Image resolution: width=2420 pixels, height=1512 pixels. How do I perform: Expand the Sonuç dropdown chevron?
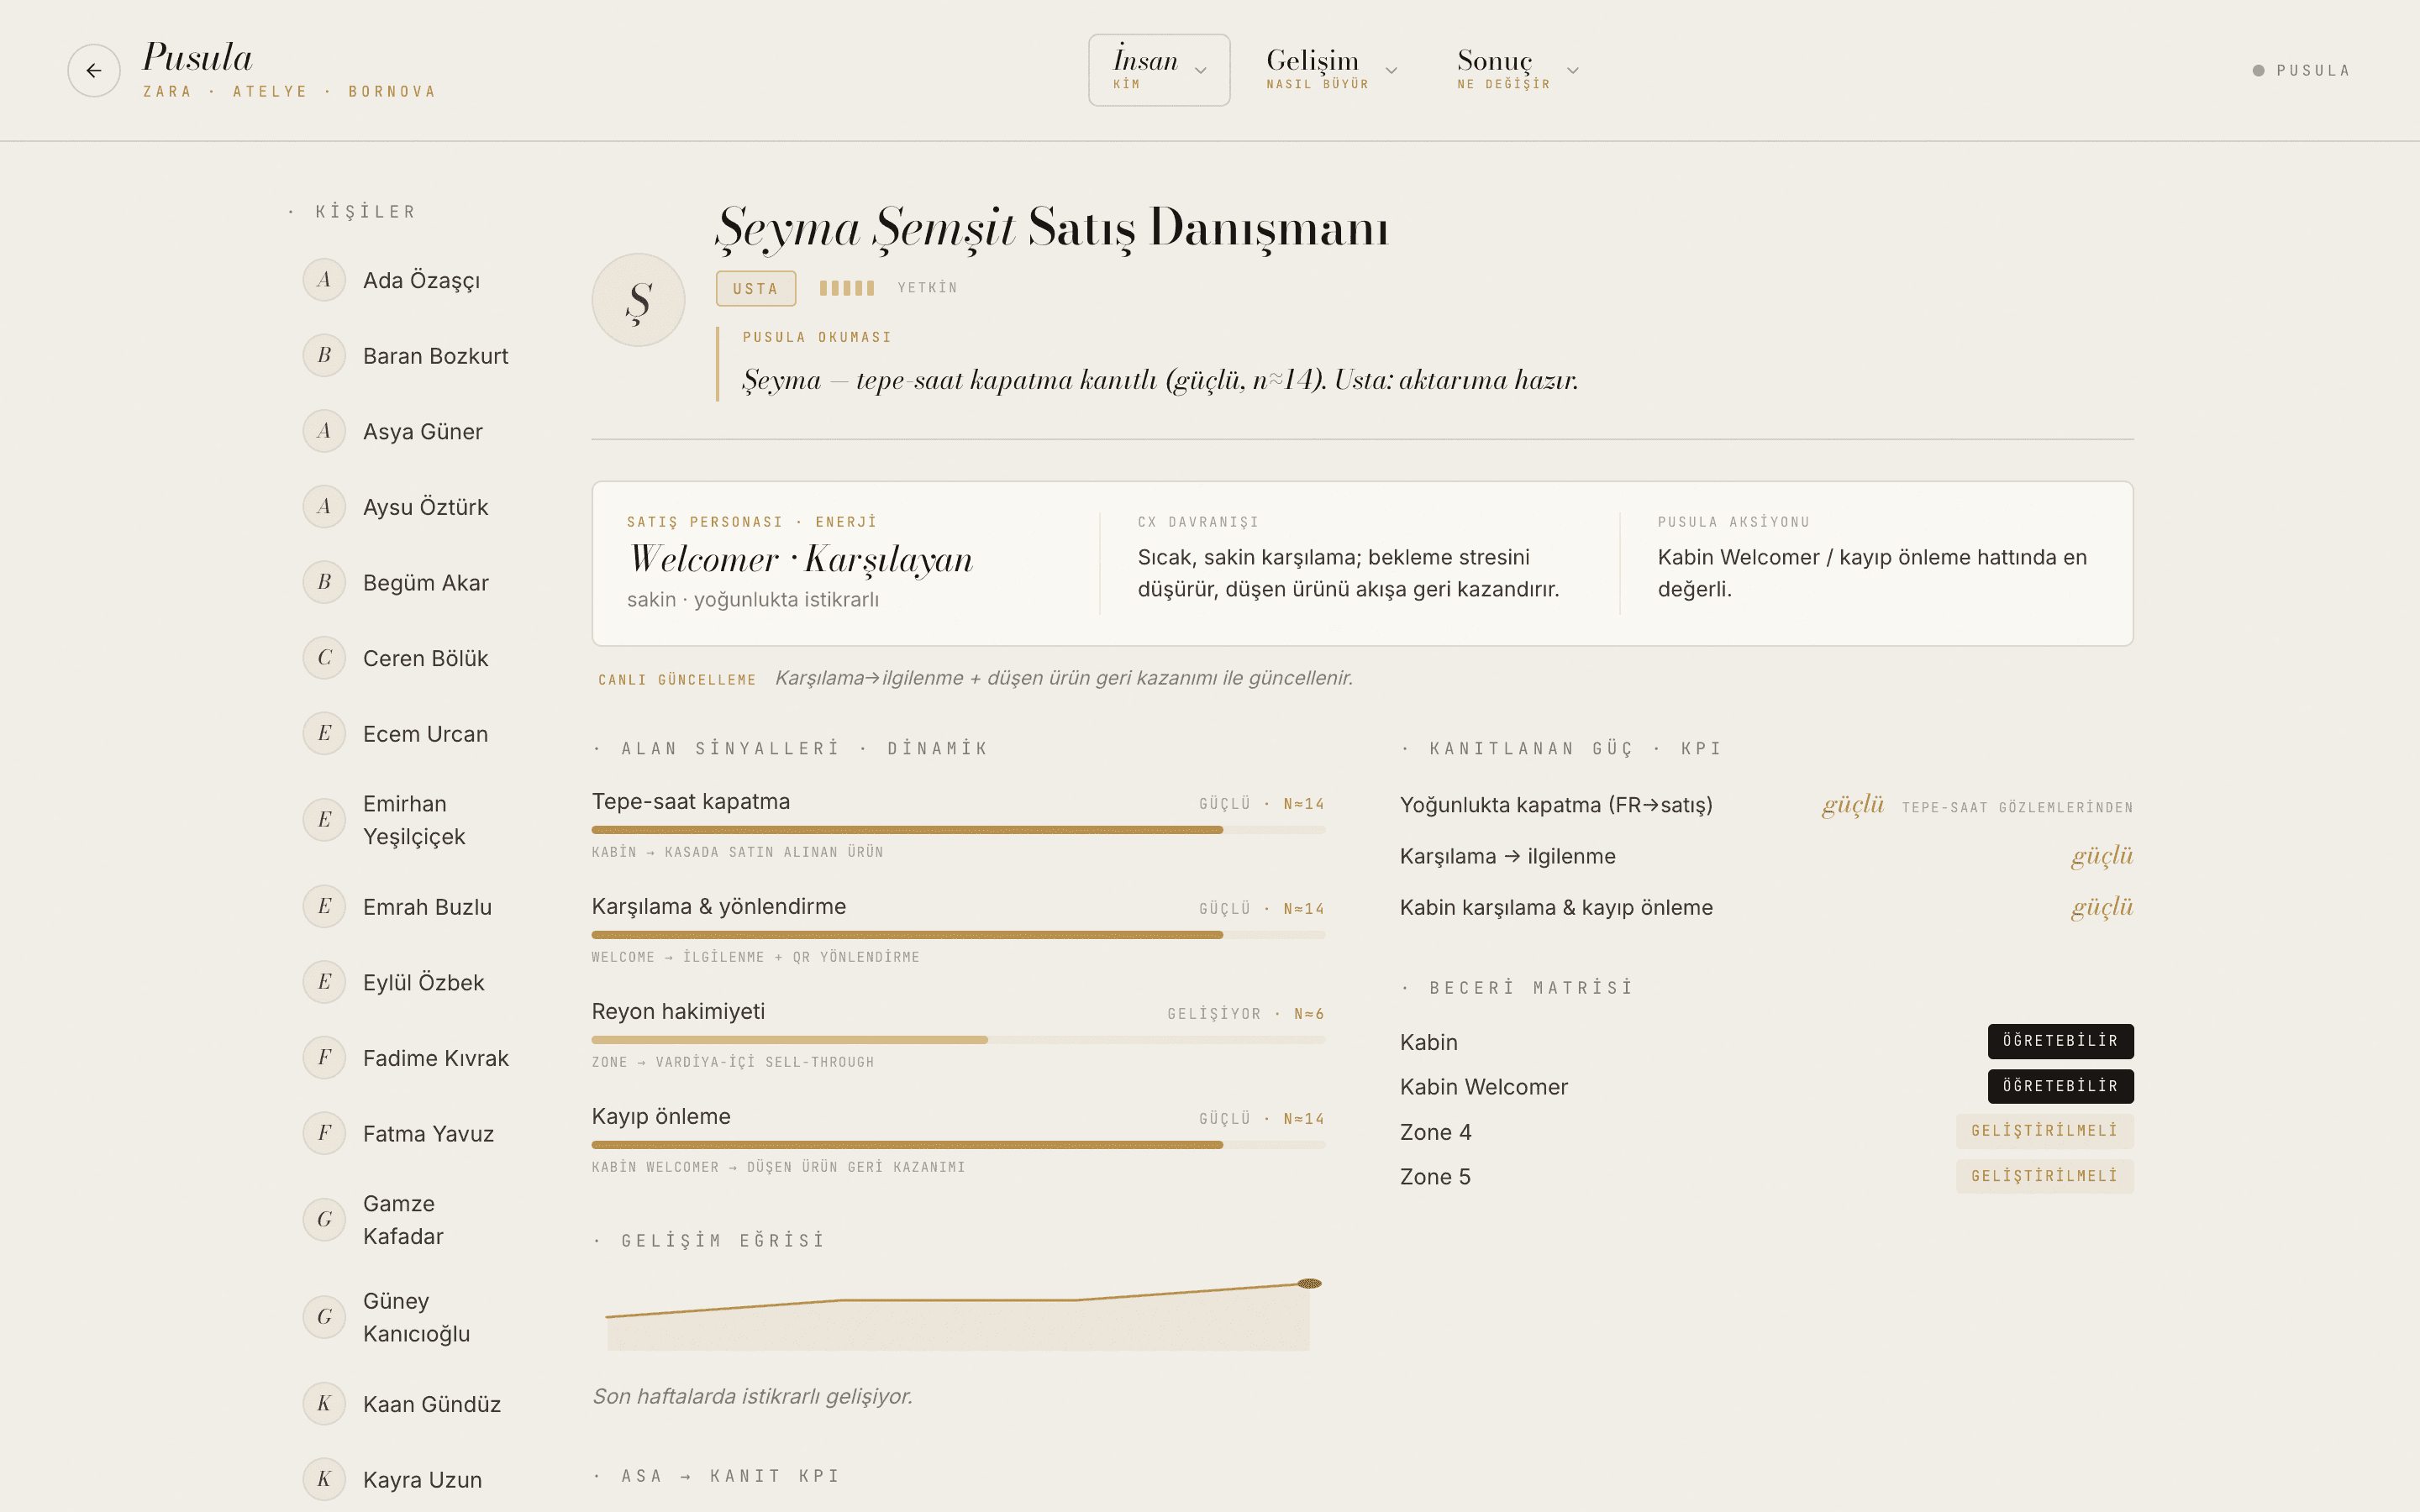pyautogui.click(x=1572, y=71)
